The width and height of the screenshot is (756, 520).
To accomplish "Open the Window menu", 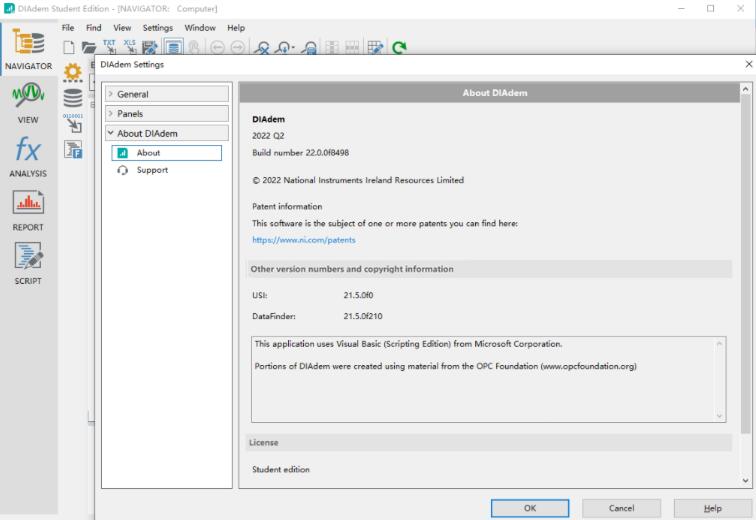I will point(200,28).
